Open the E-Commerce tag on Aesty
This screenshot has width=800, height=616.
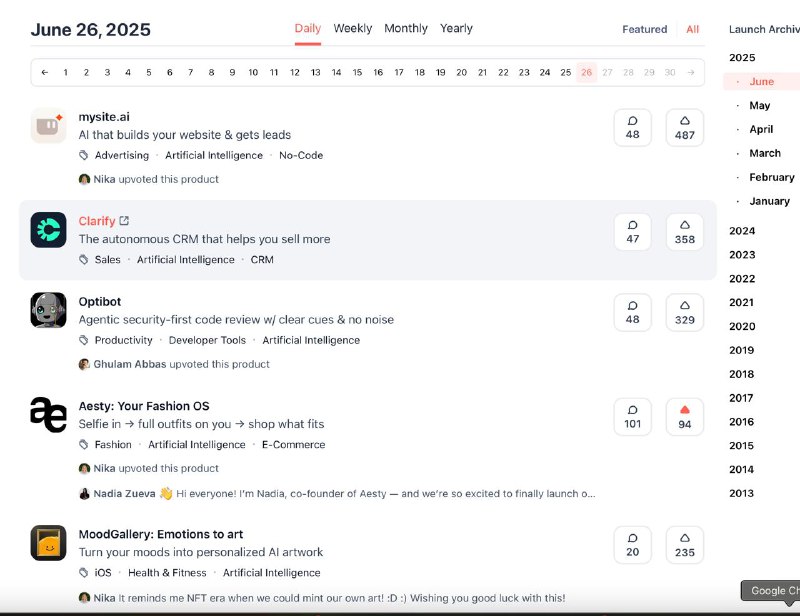coord(293,445)
